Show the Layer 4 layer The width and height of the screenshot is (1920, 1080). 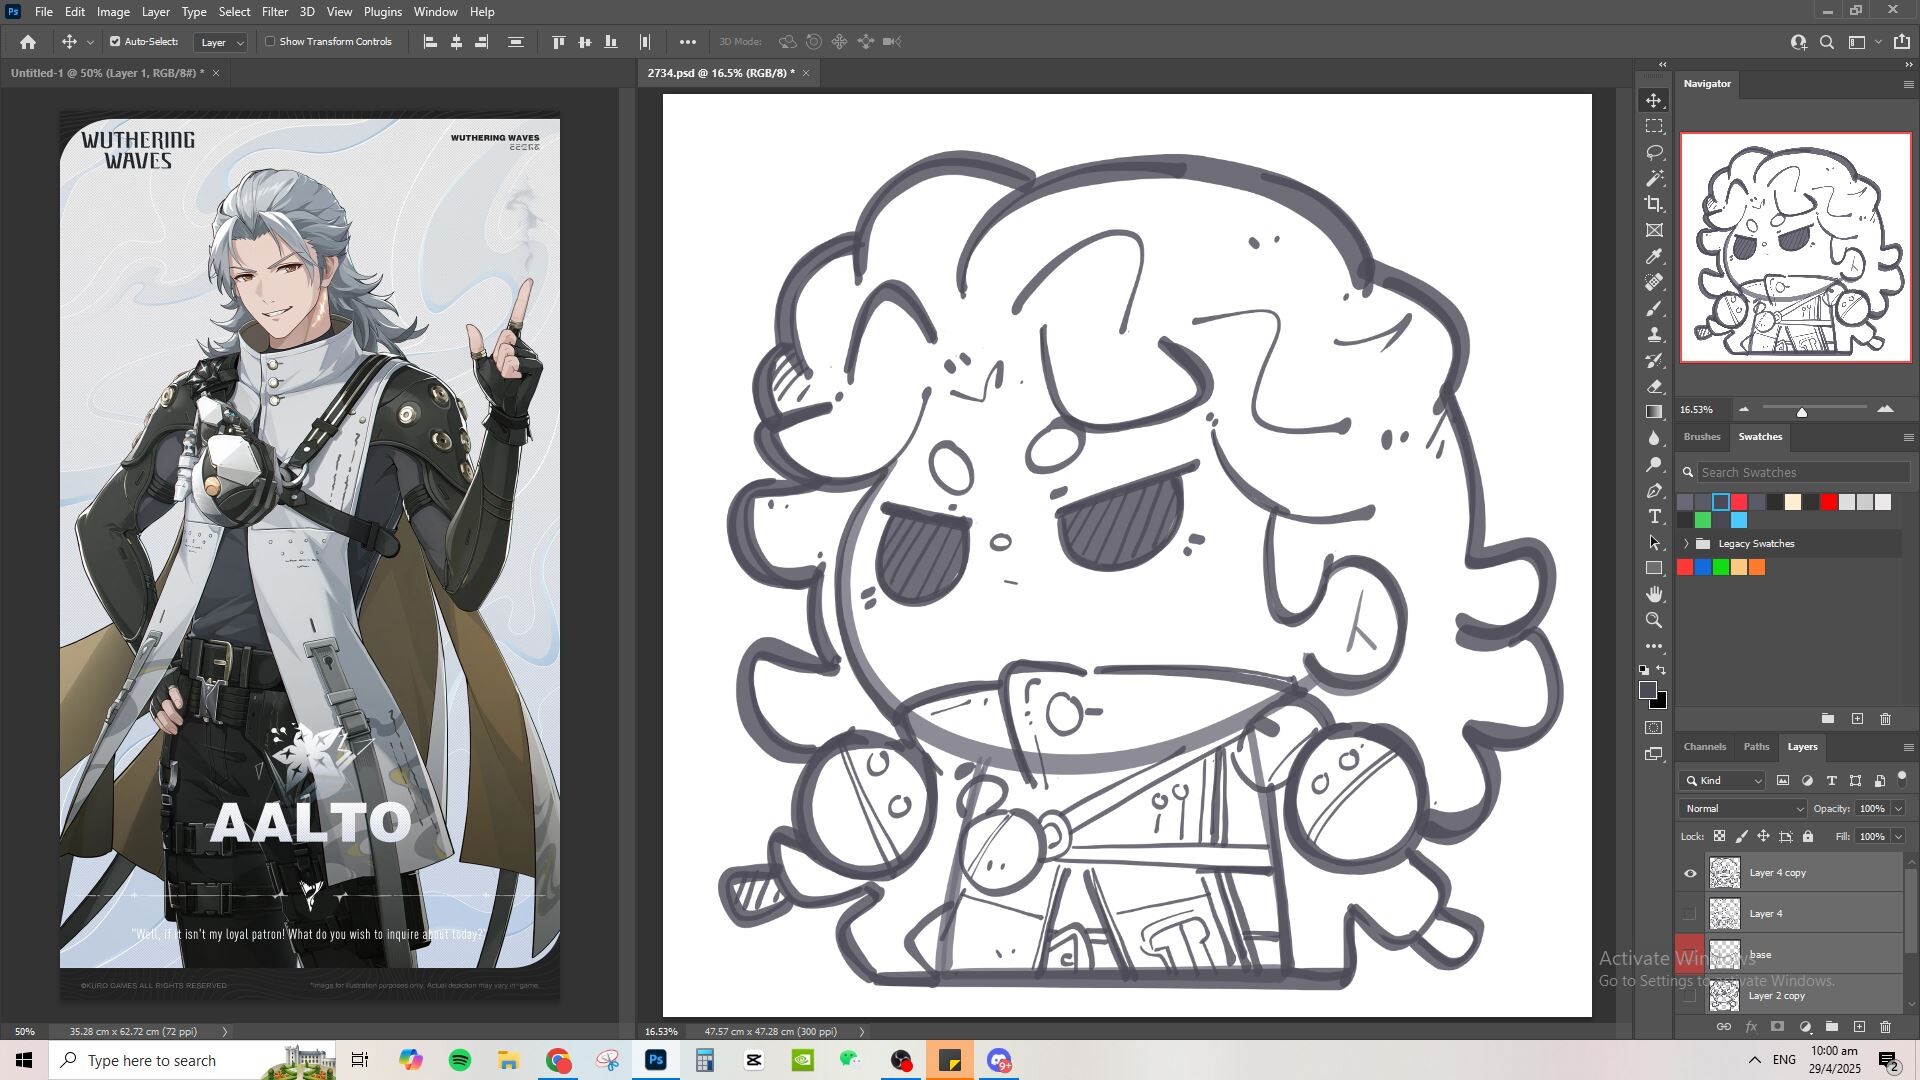coord(1690,914)
